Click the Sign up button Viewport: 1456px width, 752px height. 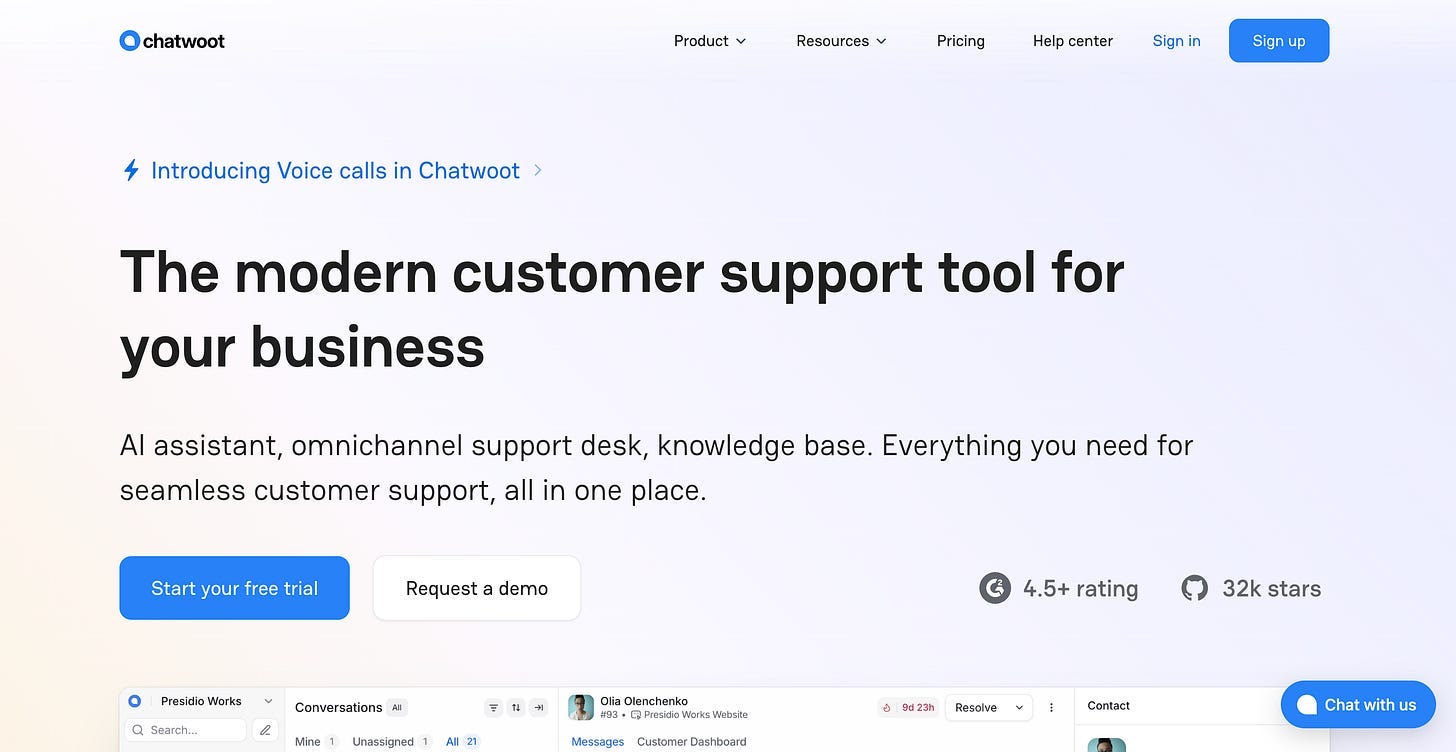tap(1279, 41)
